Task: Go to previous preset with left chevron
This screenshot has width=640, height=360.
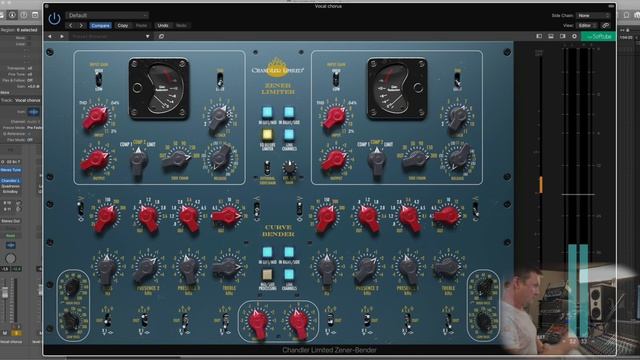Action: [x=71, y=25]
